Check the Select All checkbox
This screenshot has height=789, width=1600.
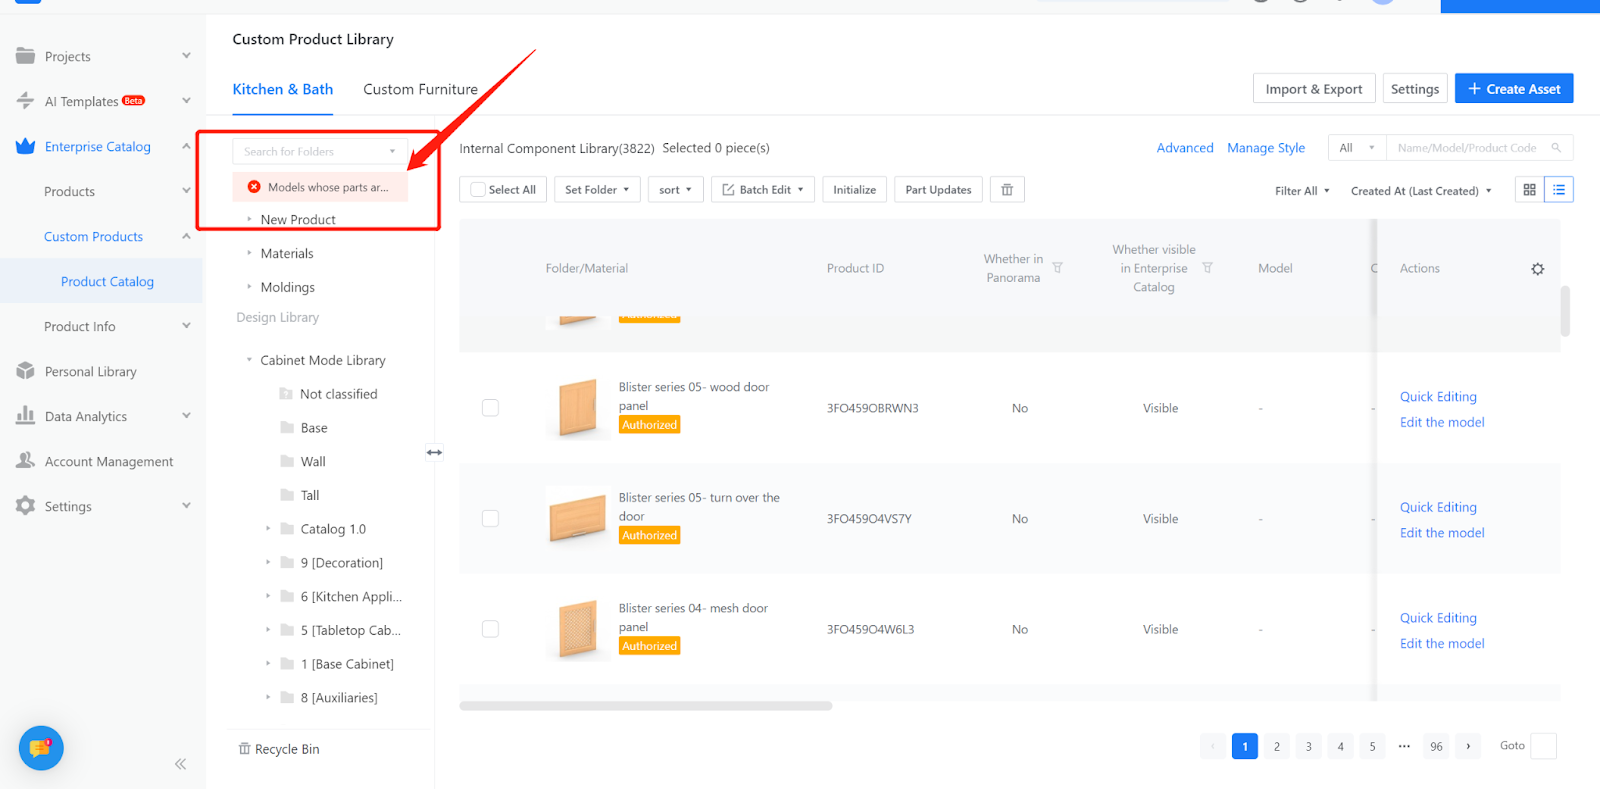click(x=479, y=190)
